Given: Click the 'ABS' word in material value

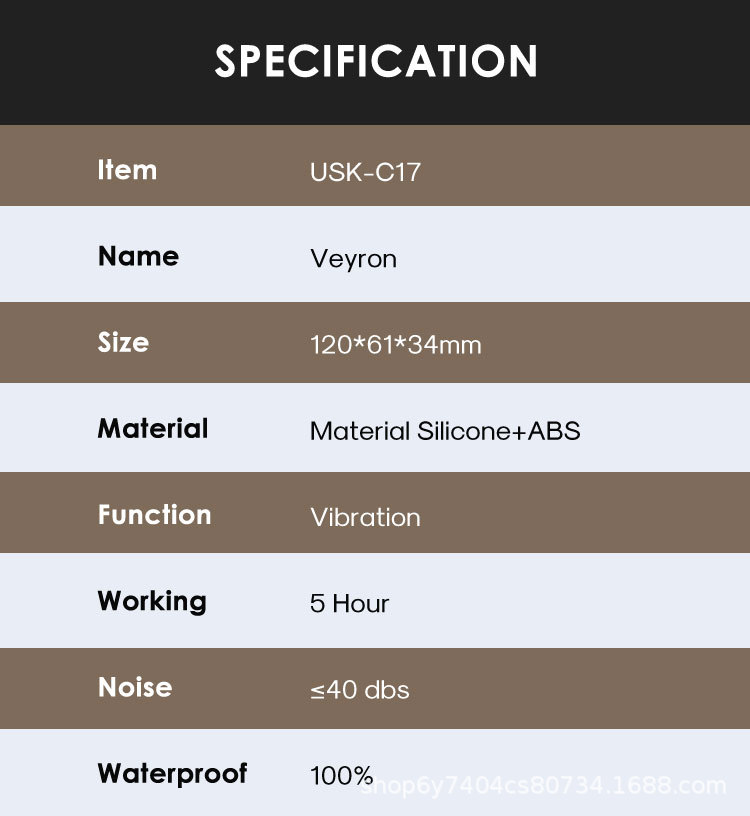Looking at the screenshot, I should [554, 431].
